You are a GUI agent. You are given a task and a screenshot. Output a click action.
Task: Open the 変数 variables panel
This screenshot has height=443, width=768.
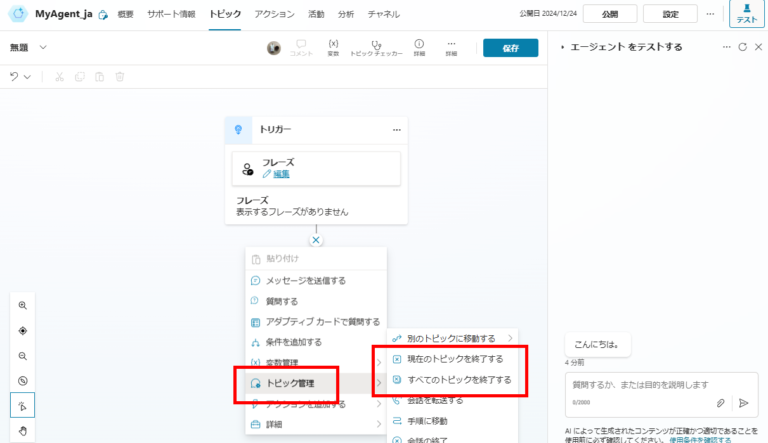point(333,48)
